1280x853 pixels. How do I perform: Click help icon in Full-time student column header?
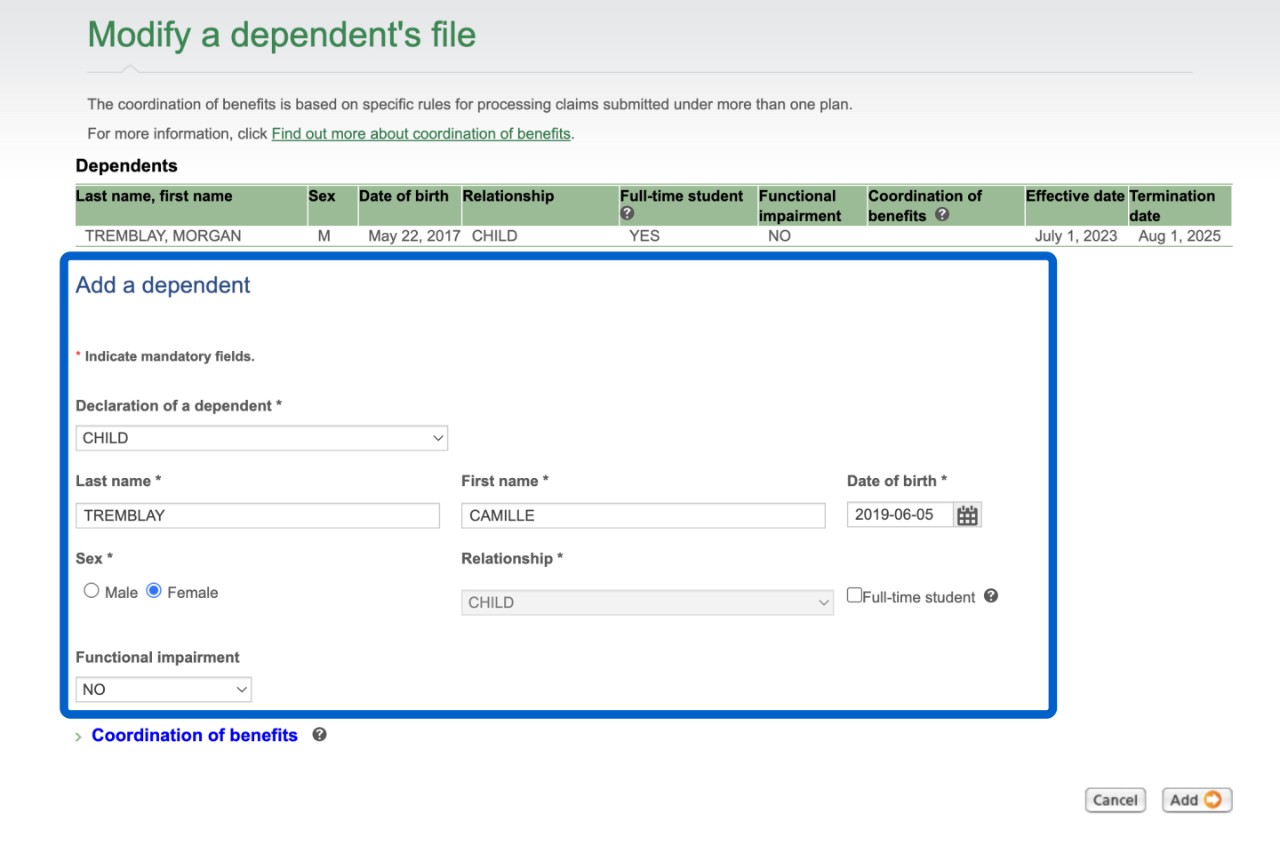627,214
